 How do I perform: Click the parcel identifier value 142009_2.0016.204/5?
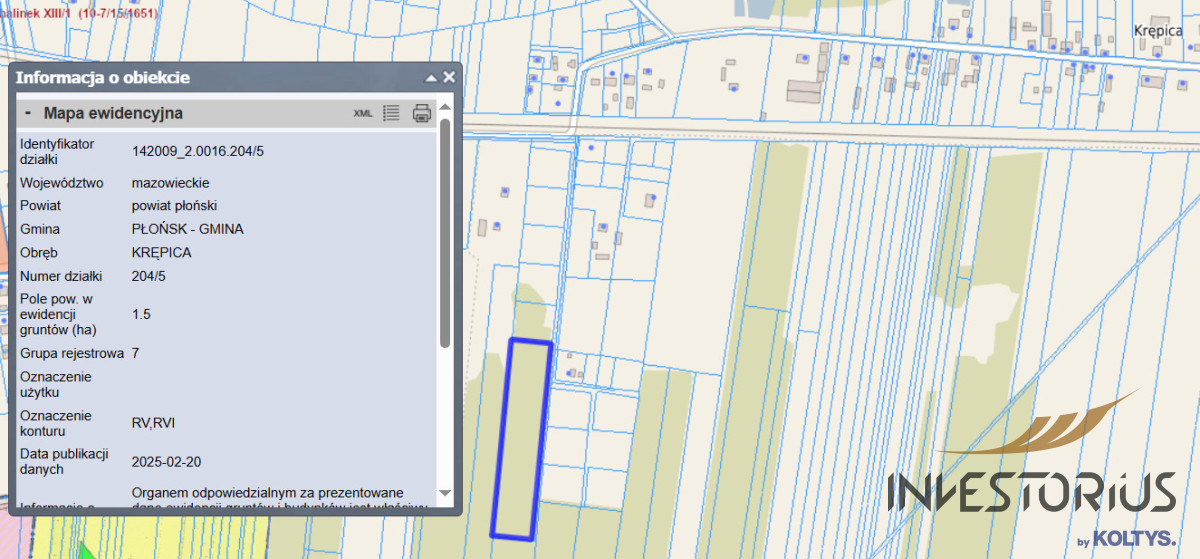198,151
